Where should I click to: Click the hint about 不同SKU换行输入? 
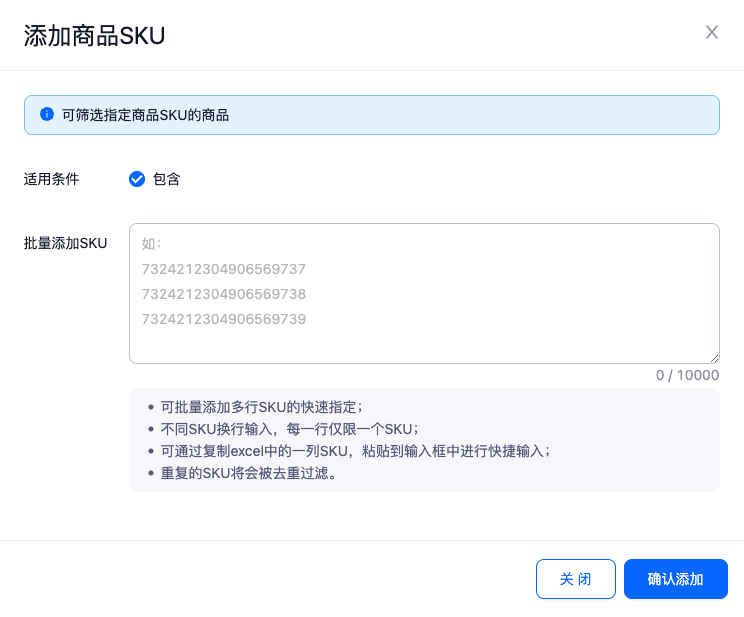[289, 428]
